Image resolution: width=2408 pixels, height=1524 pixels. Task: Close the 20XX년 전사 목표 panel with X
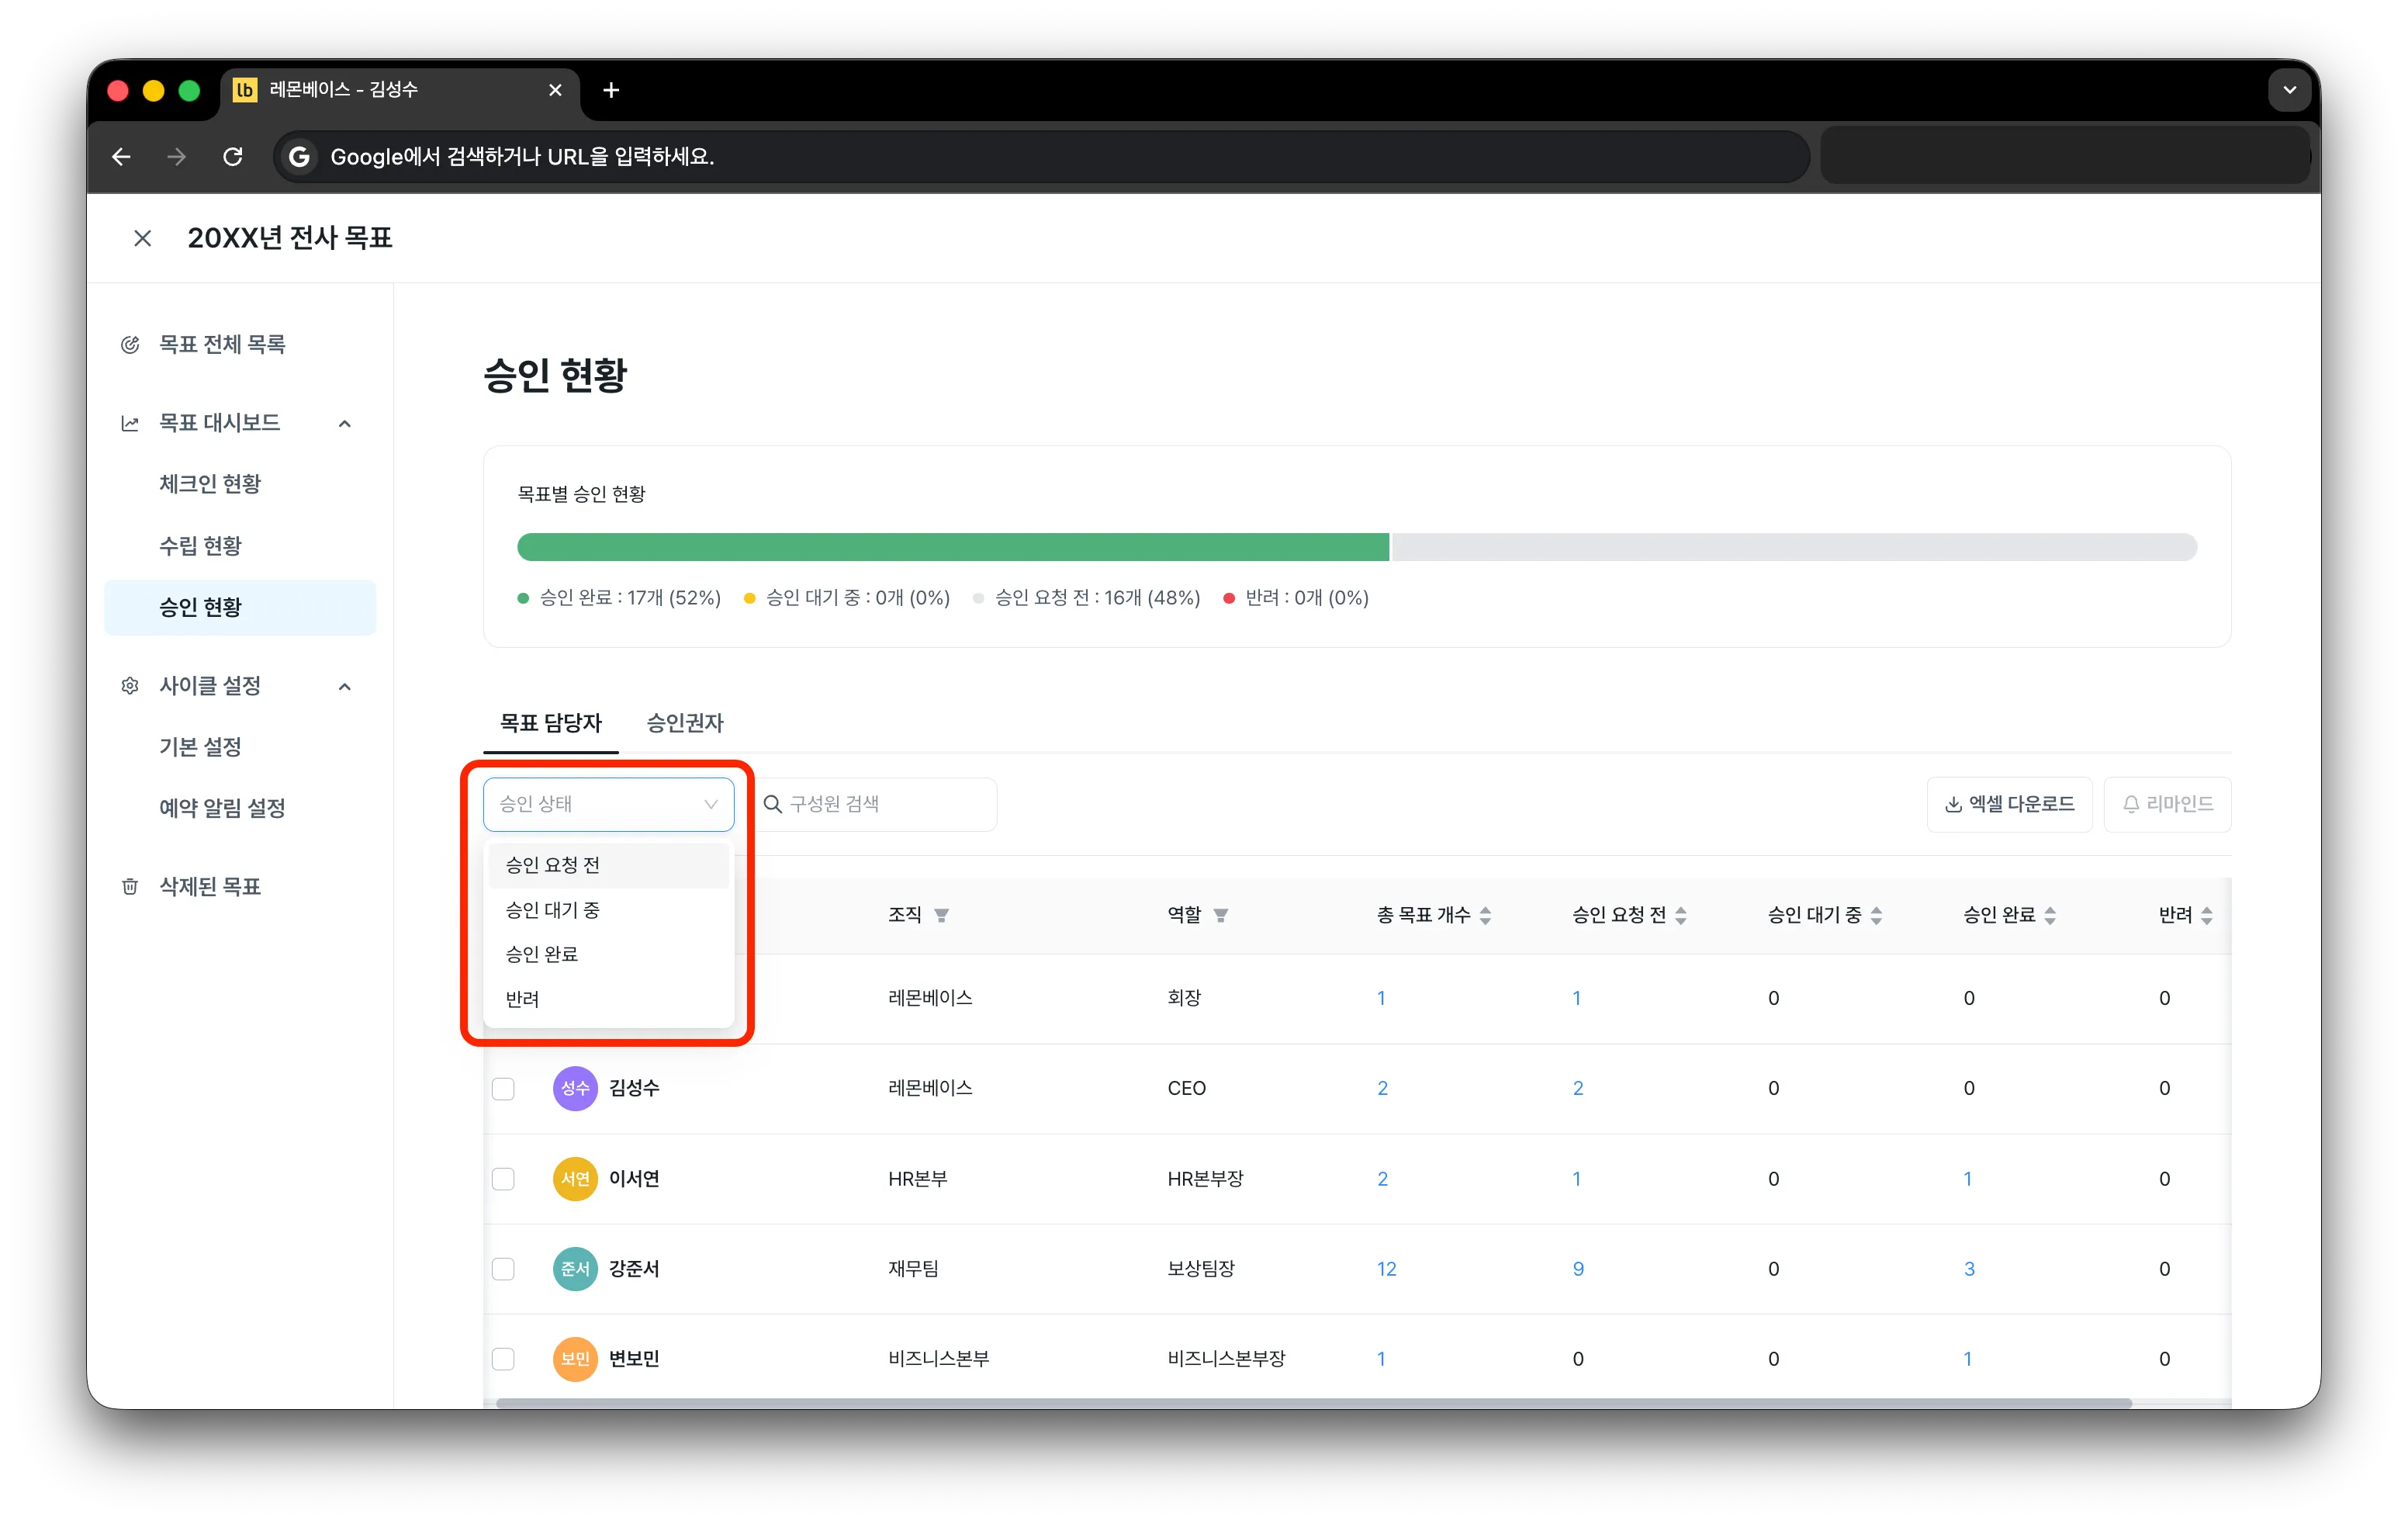tap(143, 238)
